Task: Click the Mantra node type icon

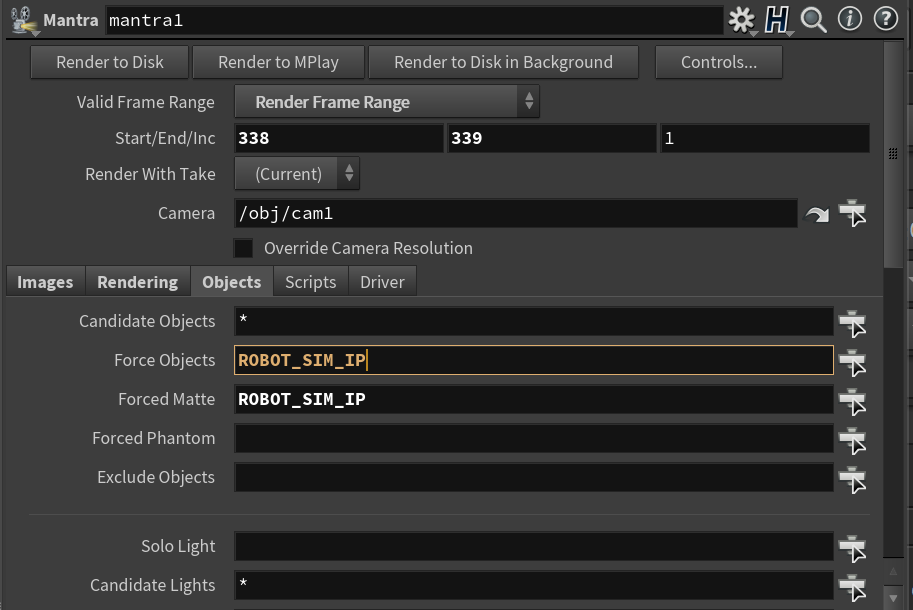Action: pos(22,20)
